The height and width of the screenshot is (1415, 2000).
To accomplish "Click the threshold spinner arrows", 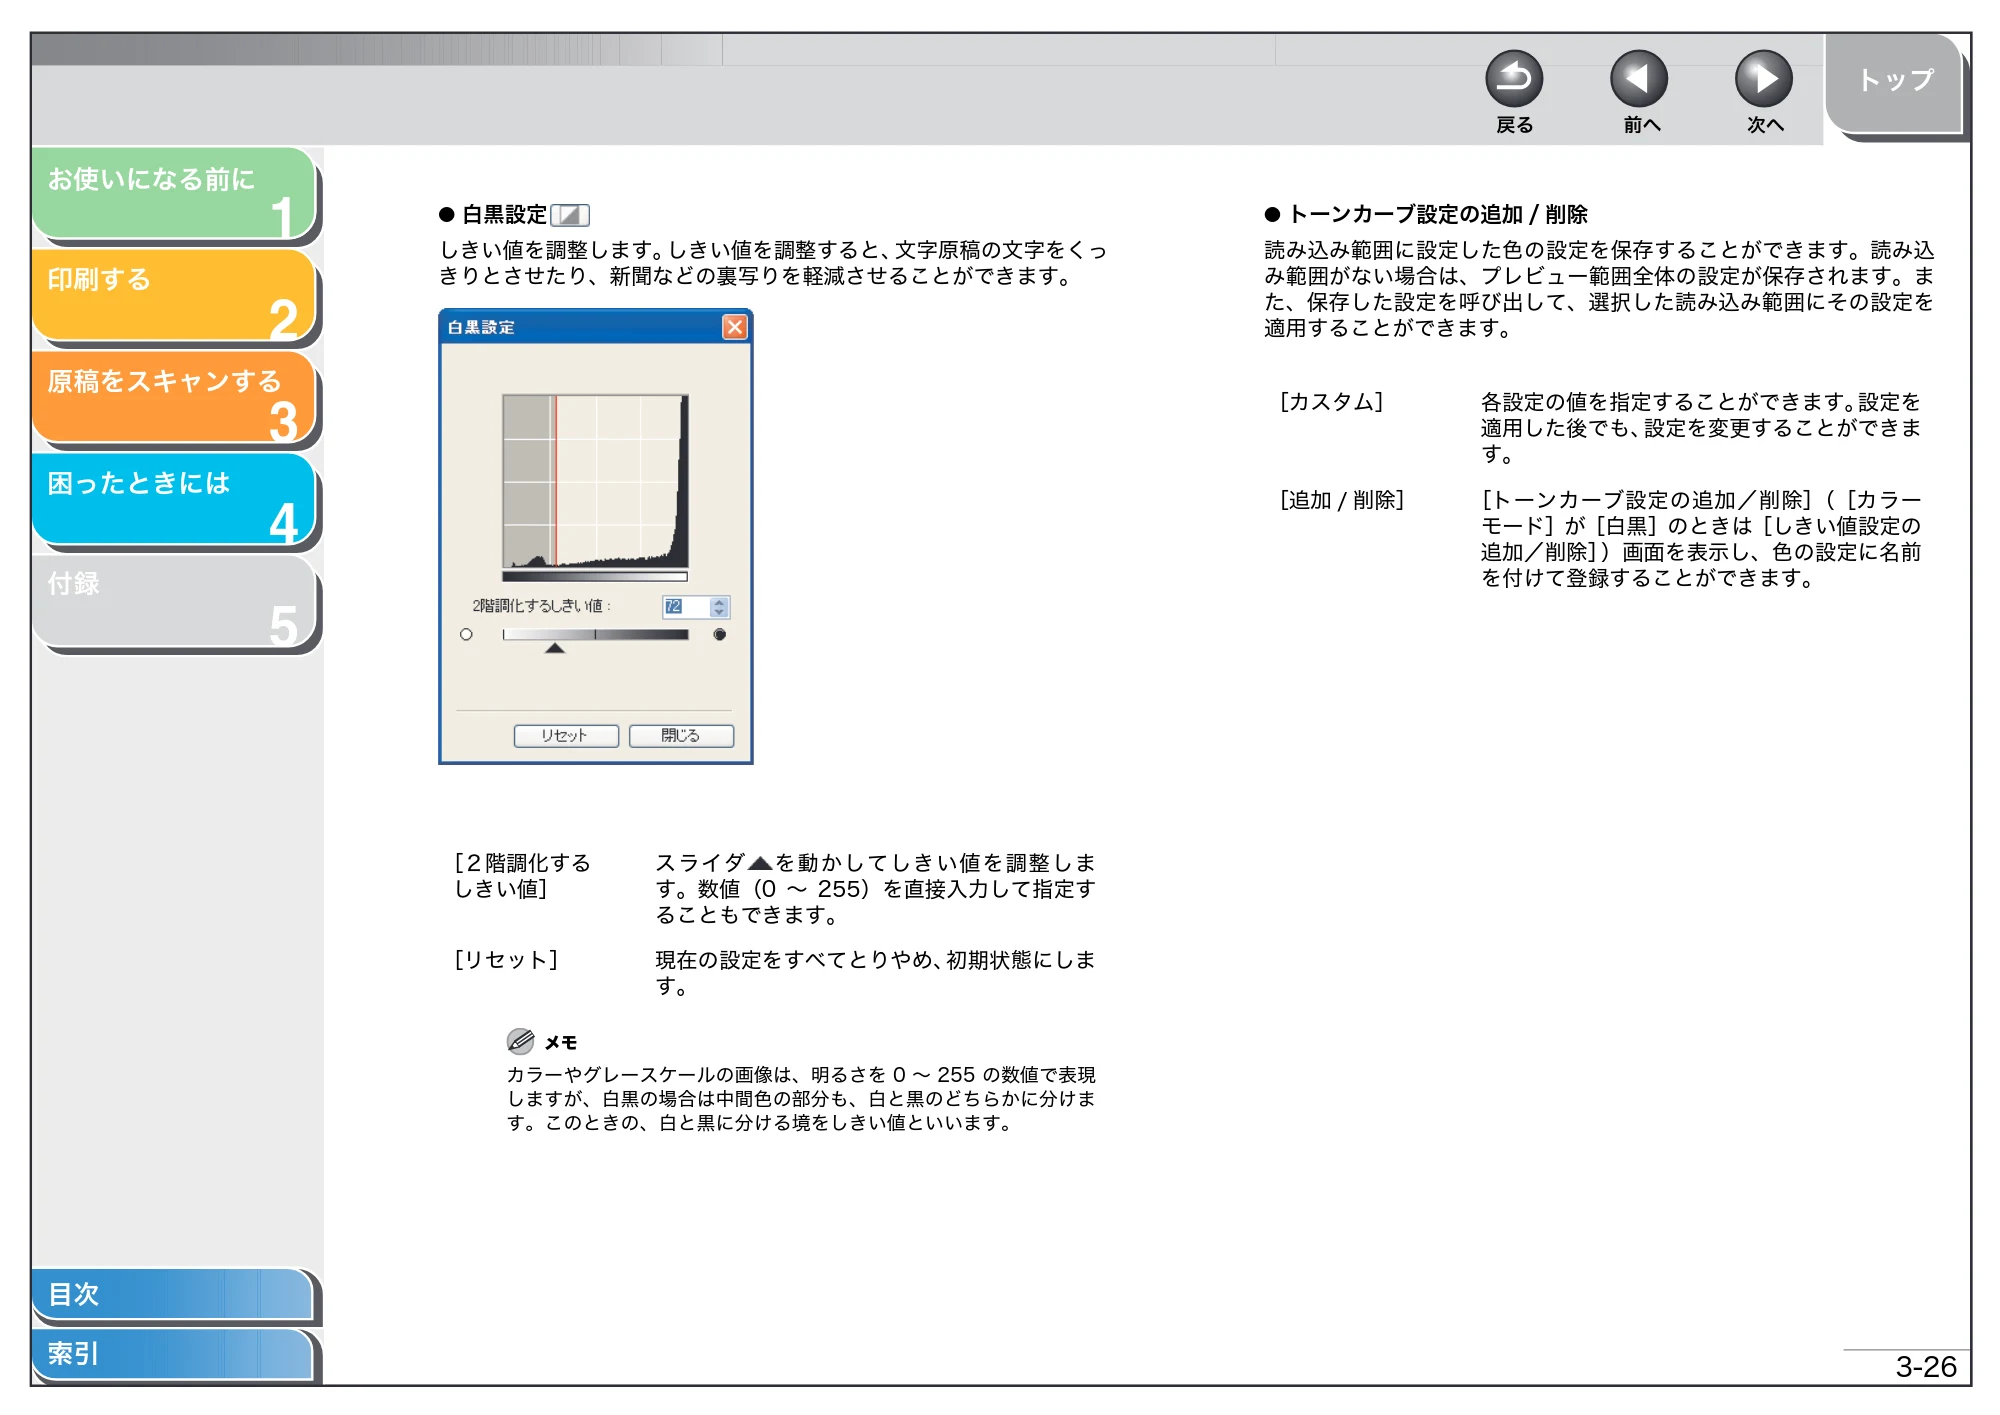I will point(719,607).
